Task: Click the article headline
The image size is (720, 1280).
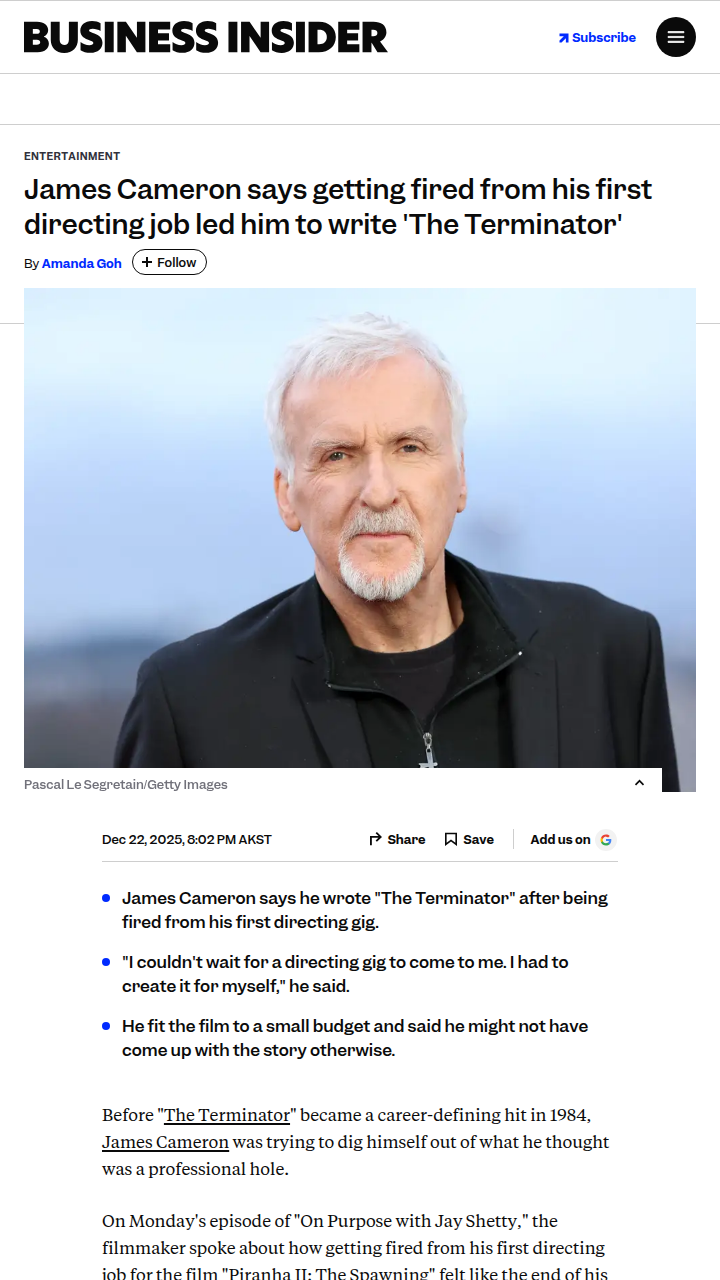Action: [x=338, y=206]
